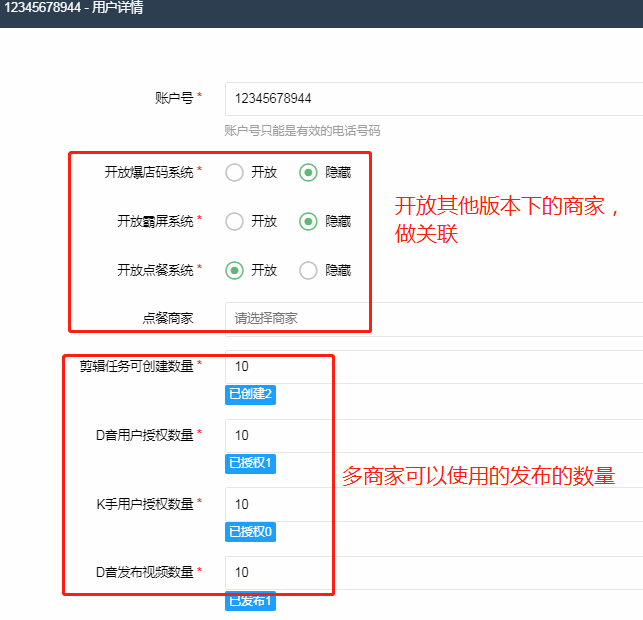This screenshot has width=643, height=620.
Task: Click the D音用户授权数量 label
Action: click(145, 435)
